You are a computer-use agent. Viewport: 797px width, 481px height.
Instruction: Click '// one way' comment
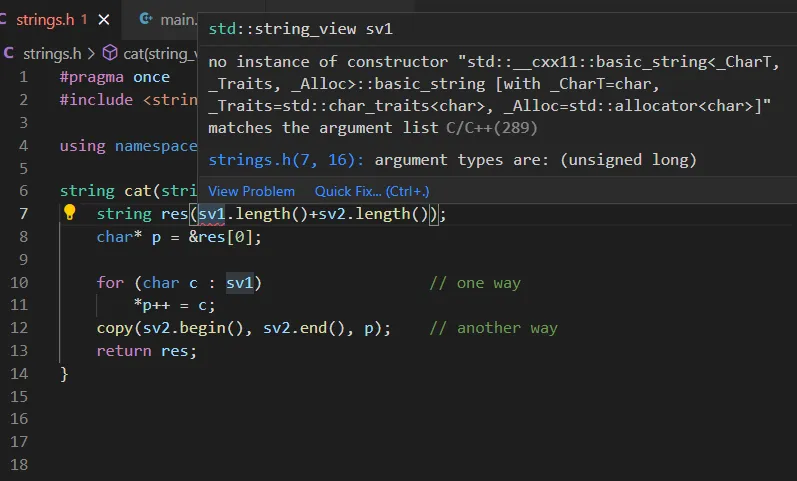[475, 283]
